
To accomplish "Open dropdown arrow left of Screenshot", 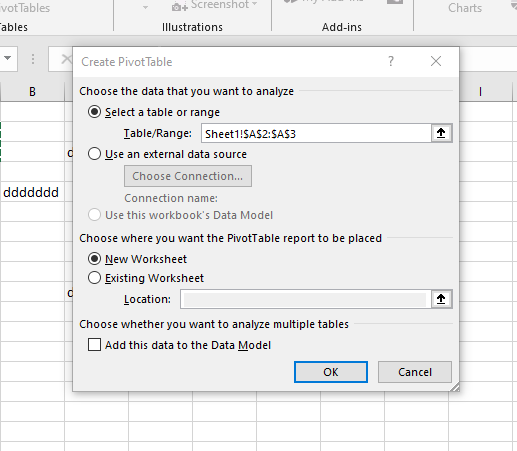I will 145,7.
